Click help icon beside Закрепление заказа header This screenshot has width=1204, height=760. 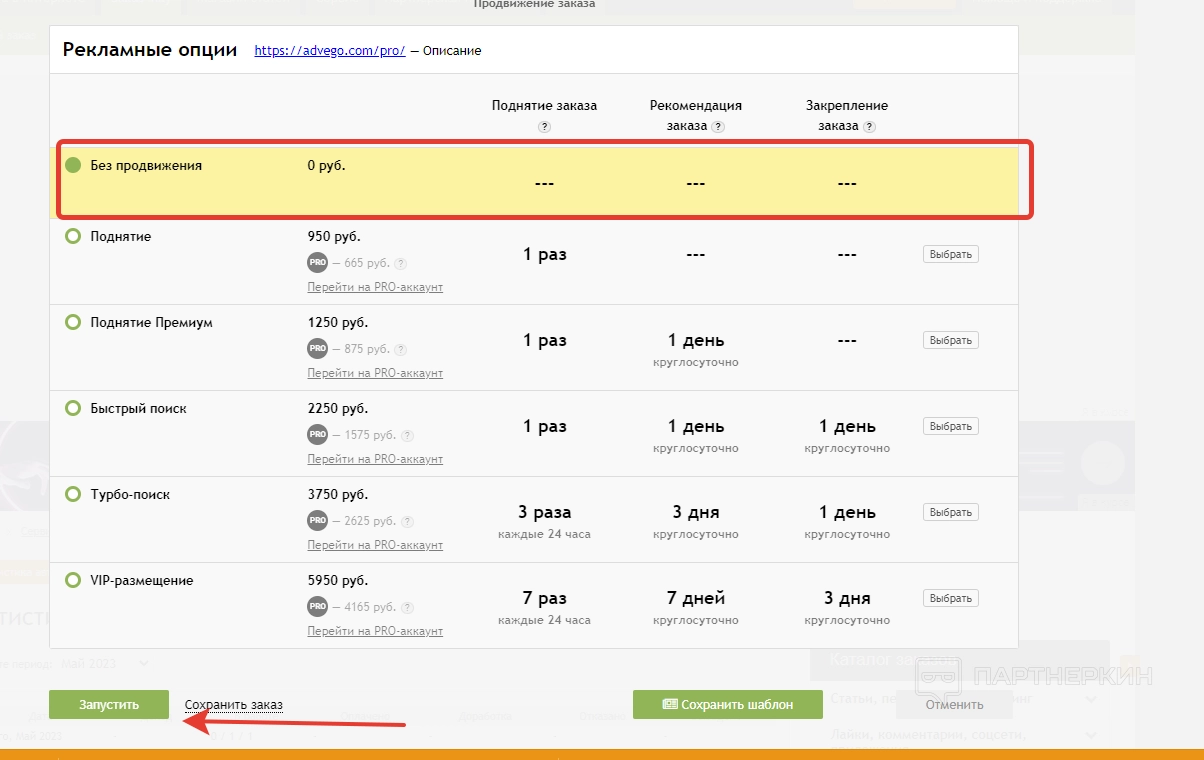pyautogui.click(x=869, y=127)
